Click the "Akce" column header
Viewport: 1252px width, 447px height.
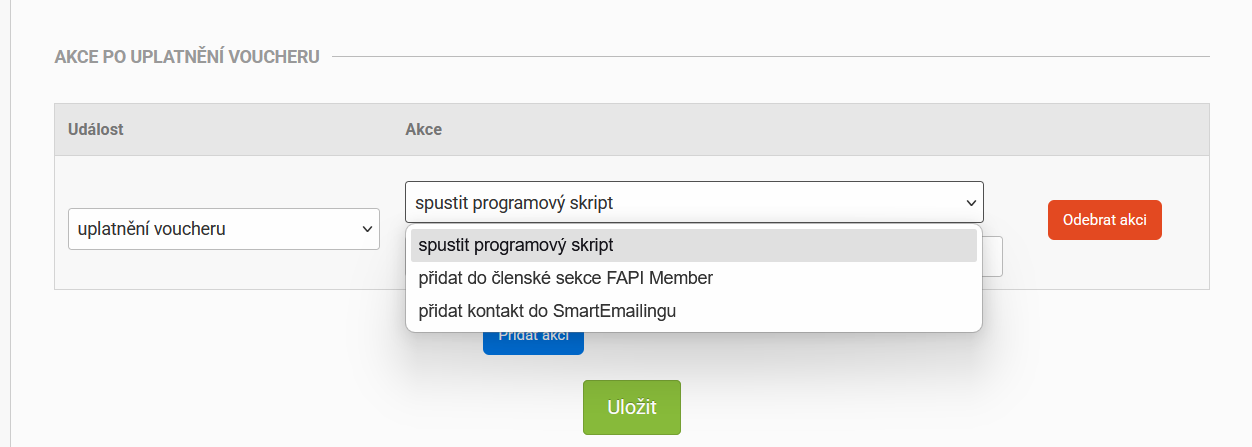424,130
